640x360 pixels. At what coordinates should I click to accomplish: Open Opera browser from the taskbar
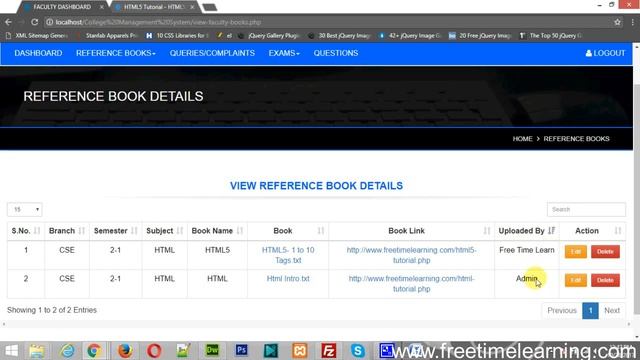click(154, 351)
